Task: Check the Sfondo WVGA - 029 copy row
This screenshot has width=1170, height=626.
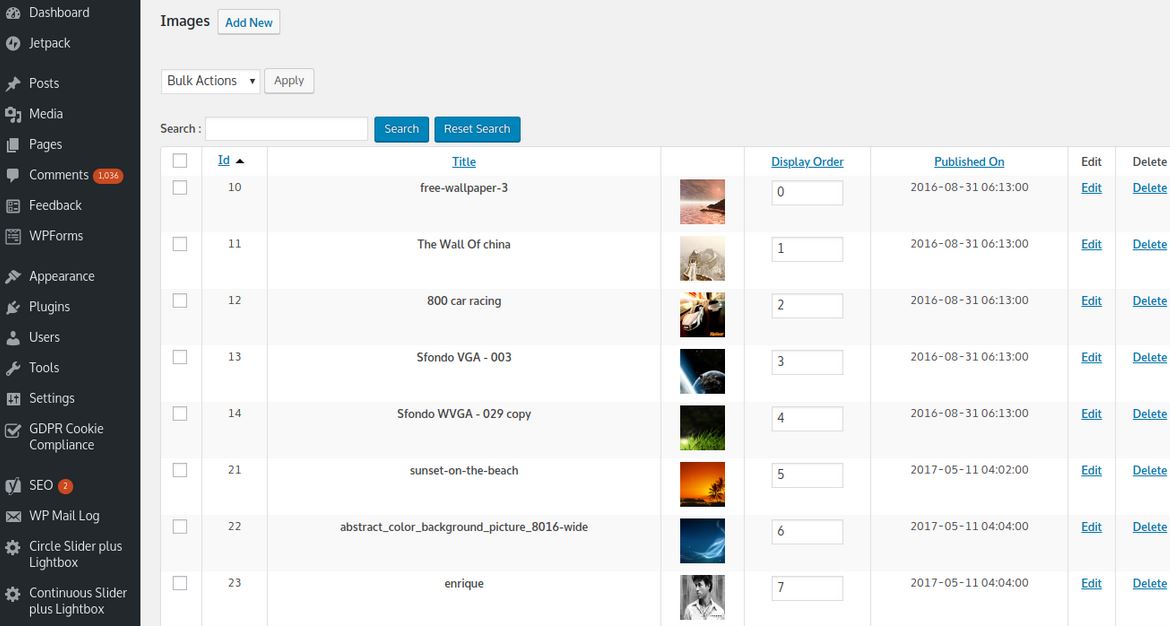Action: click(180, 413)
